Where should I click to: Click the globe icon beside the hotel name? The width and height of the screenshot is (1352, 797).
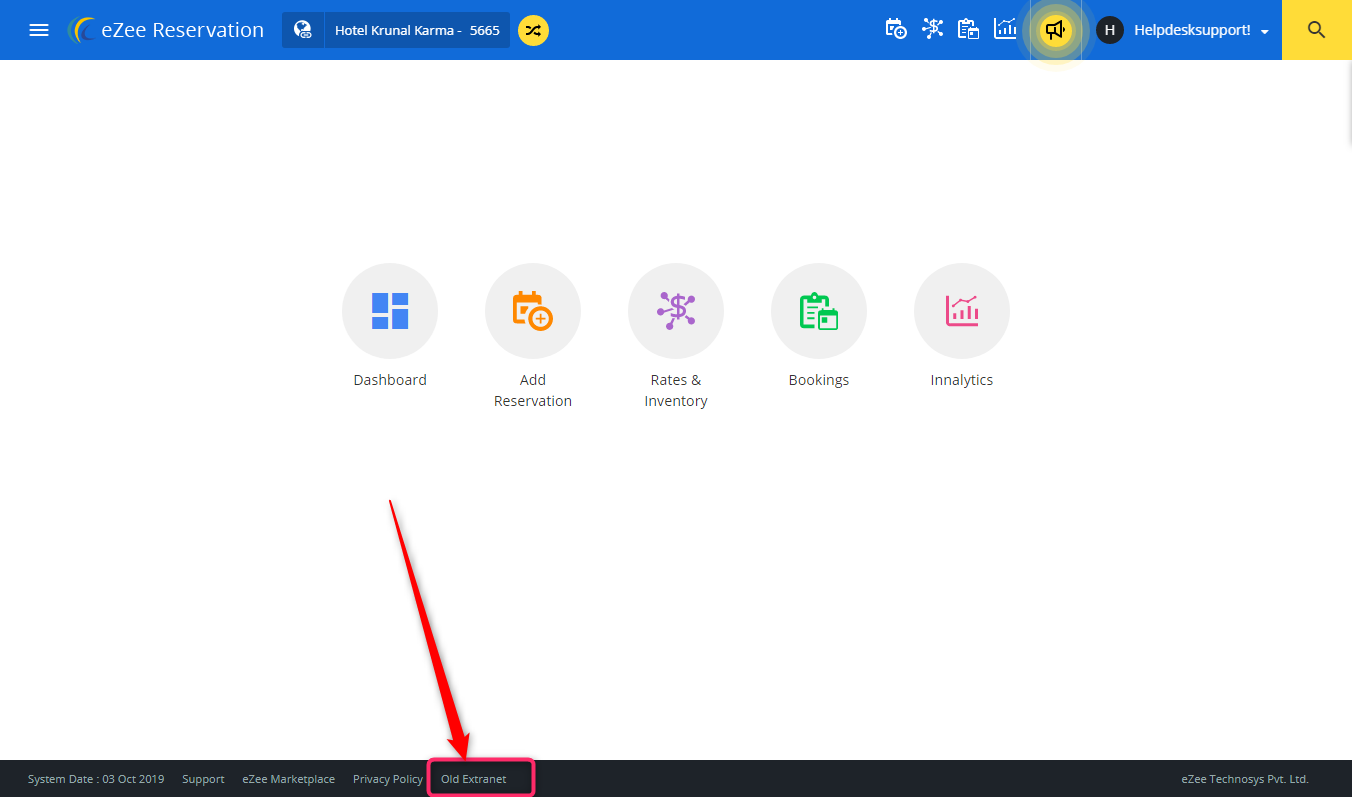(x=303, y=30)
